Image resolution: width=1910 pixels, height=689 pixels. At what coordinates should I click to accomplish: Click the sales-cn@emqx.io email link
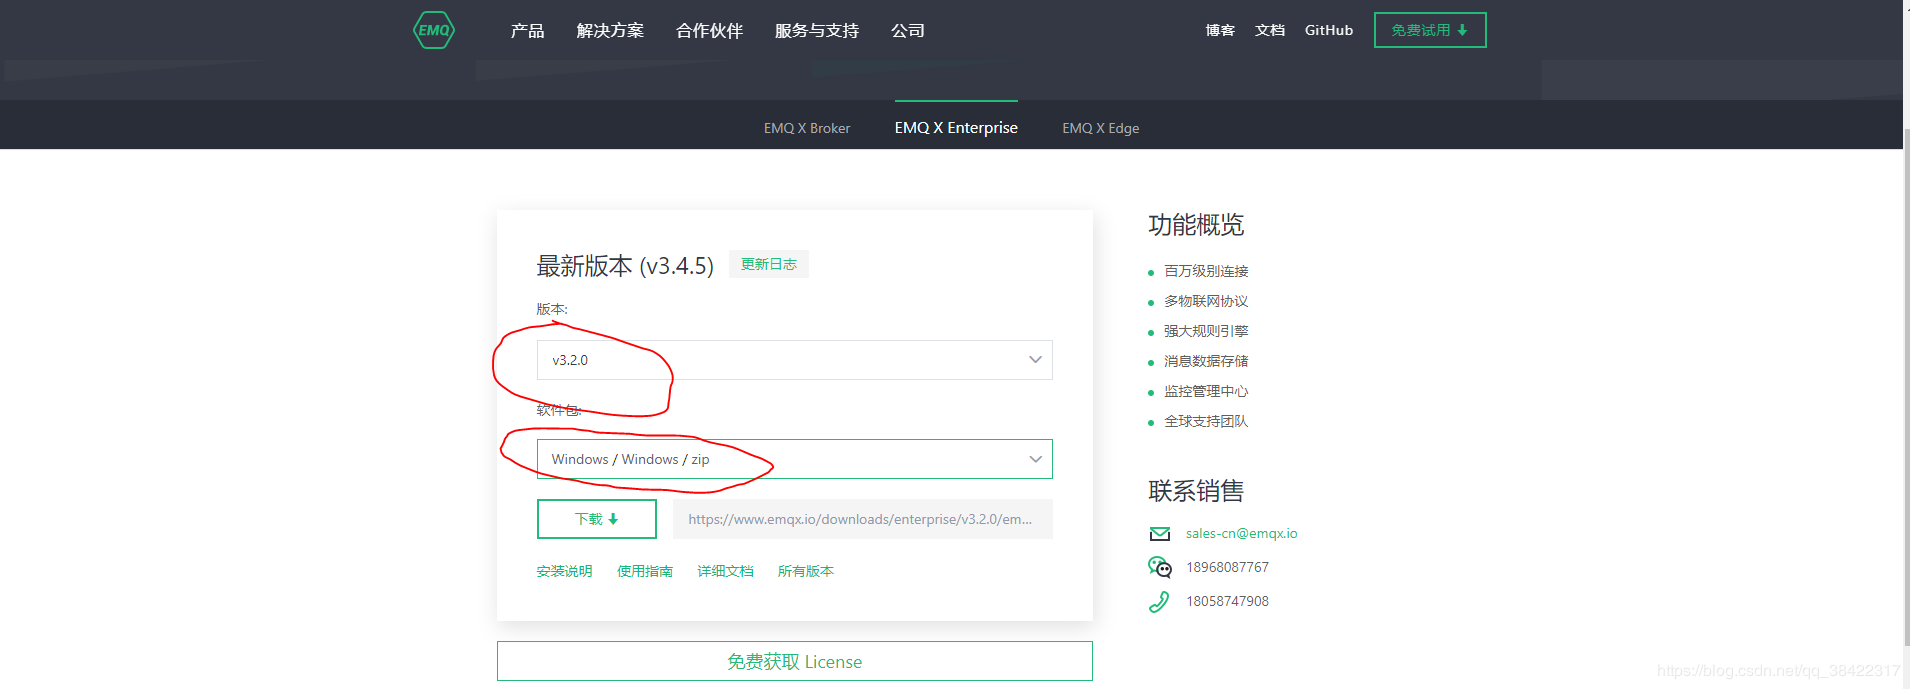click(1241, 533)
